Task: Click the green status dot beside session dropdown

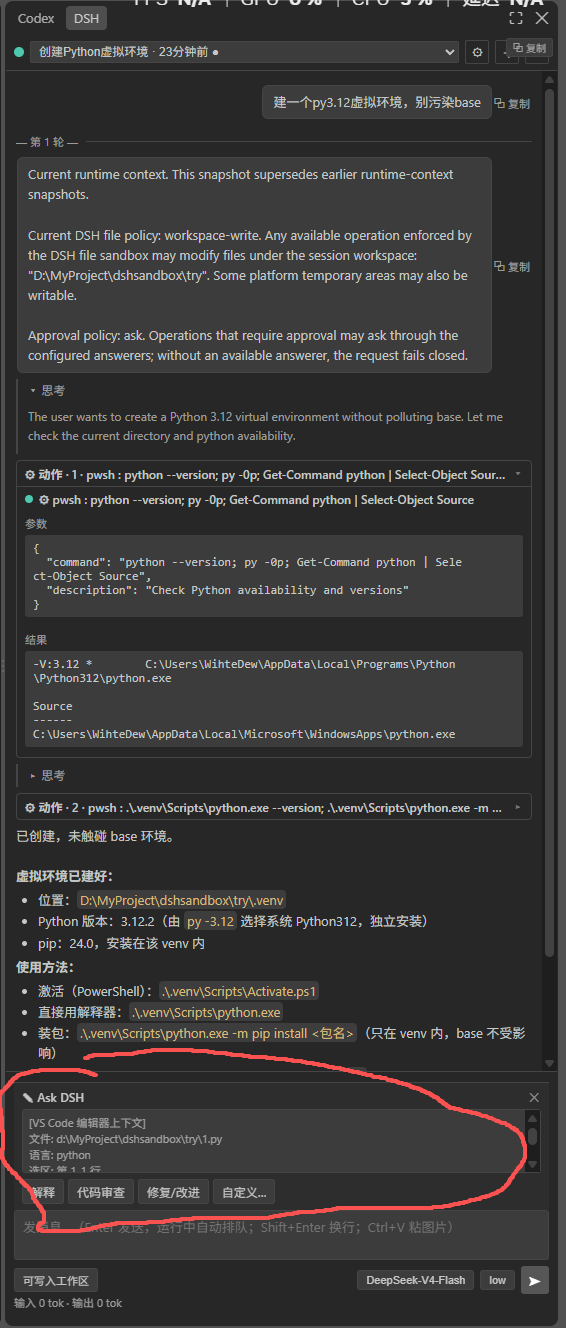Action: click(x=19, y=51)
